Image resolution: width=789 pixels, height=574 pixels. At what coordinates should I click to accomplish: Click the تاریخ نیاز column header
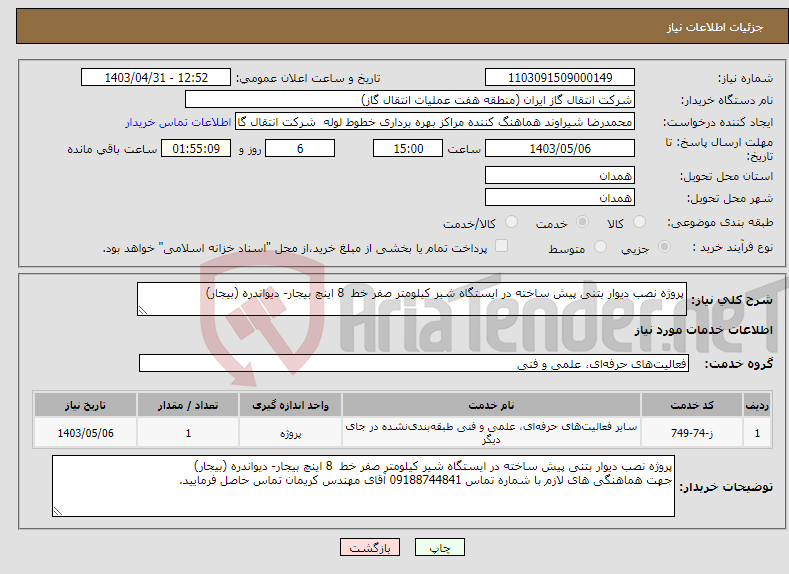(86, 405)
